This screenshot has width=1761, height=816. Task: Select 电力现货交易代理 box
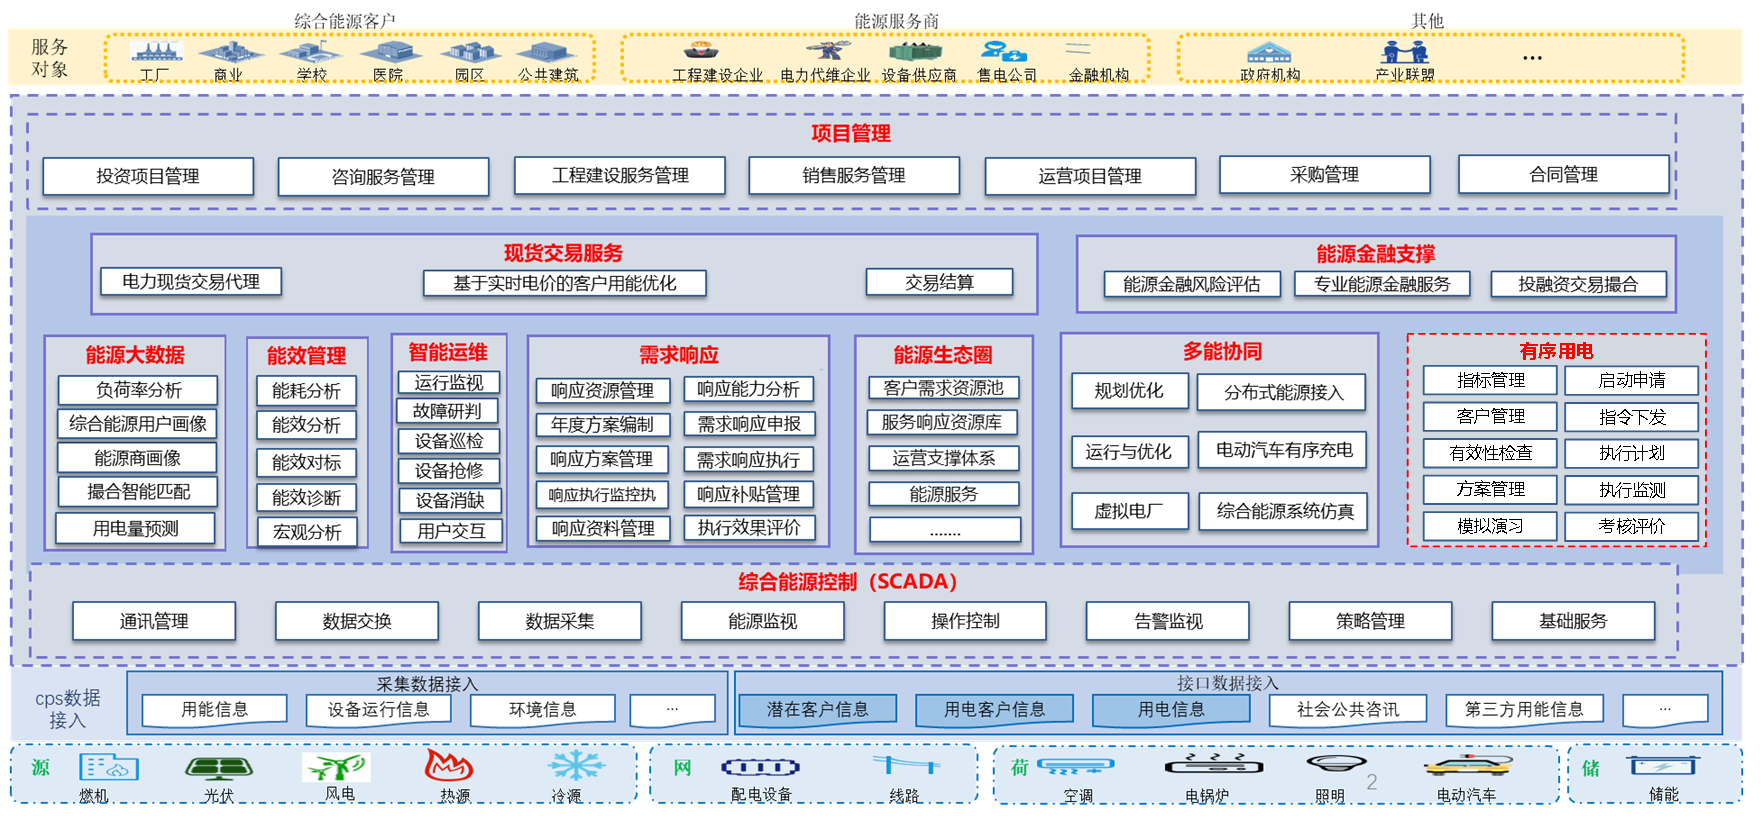coord(191,282)
